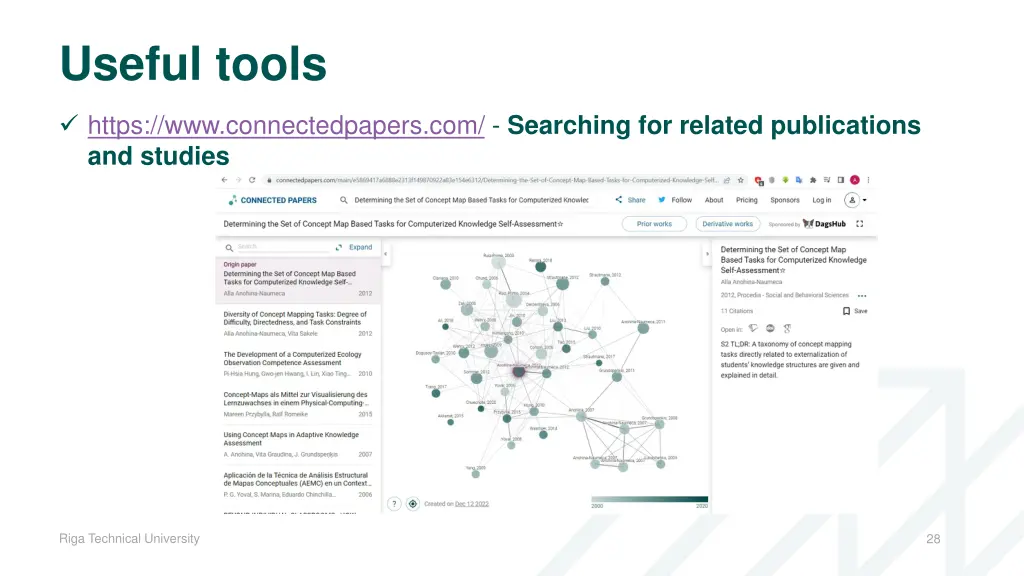
Task: Click the Prior works button
Action: [x=654, y=224]
